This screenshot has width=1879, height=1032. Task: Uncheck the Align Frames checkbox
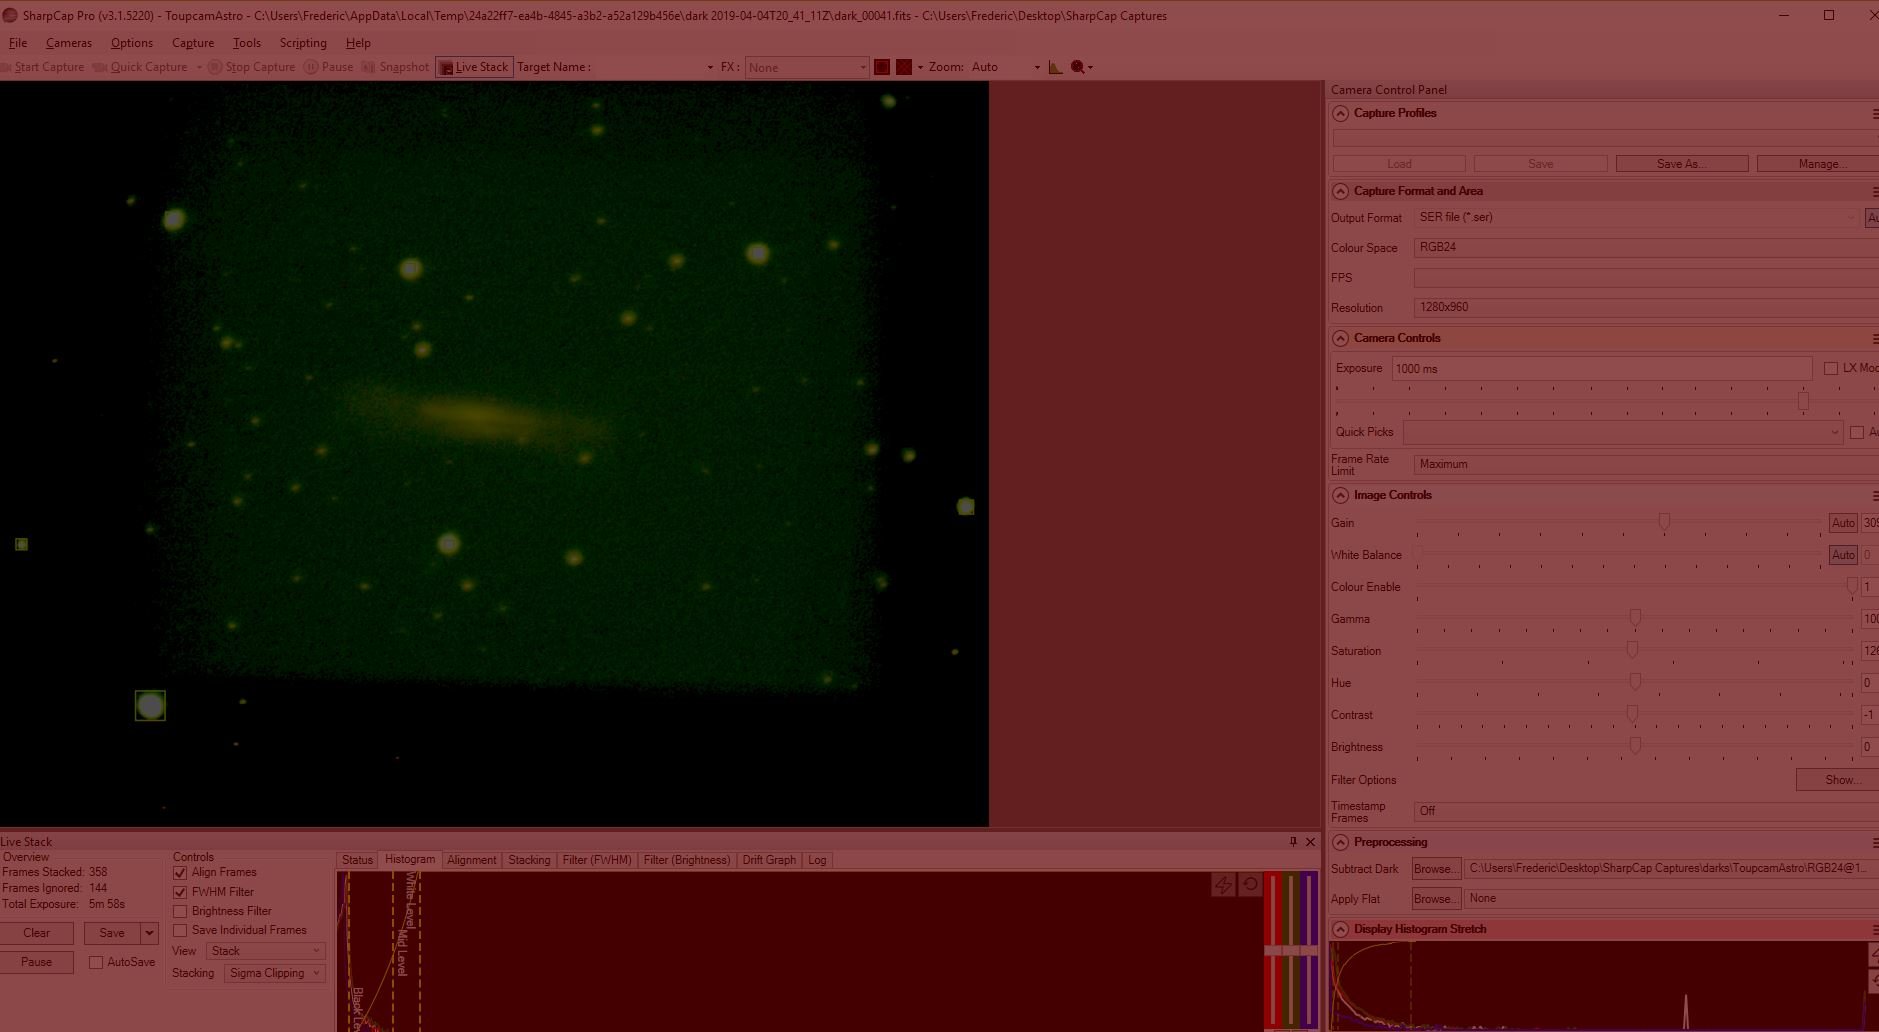(180, 873)
